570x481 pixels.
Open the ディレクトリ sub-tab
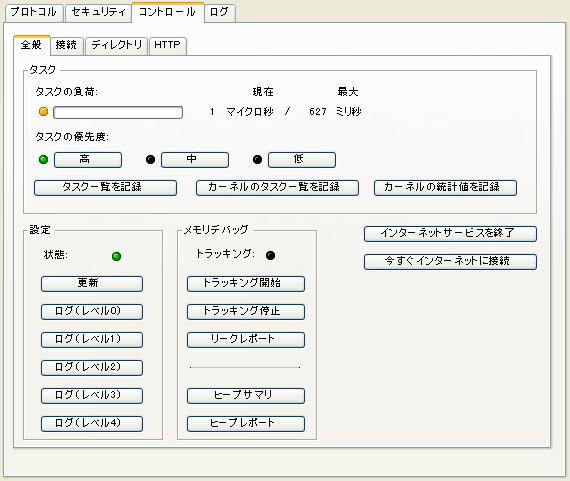point(116,45)
